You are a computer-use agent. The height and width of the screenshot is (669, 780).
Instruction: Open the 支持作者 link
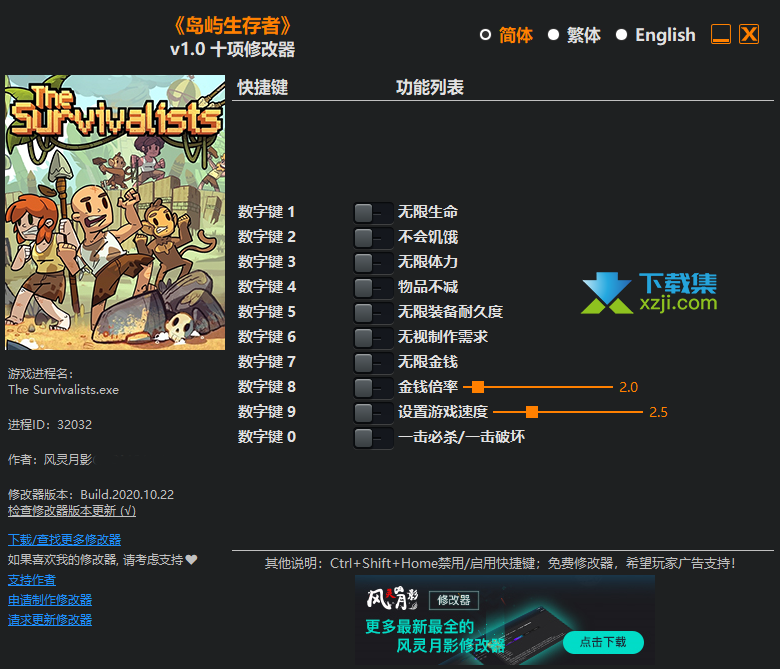click(x=32, y=580)
